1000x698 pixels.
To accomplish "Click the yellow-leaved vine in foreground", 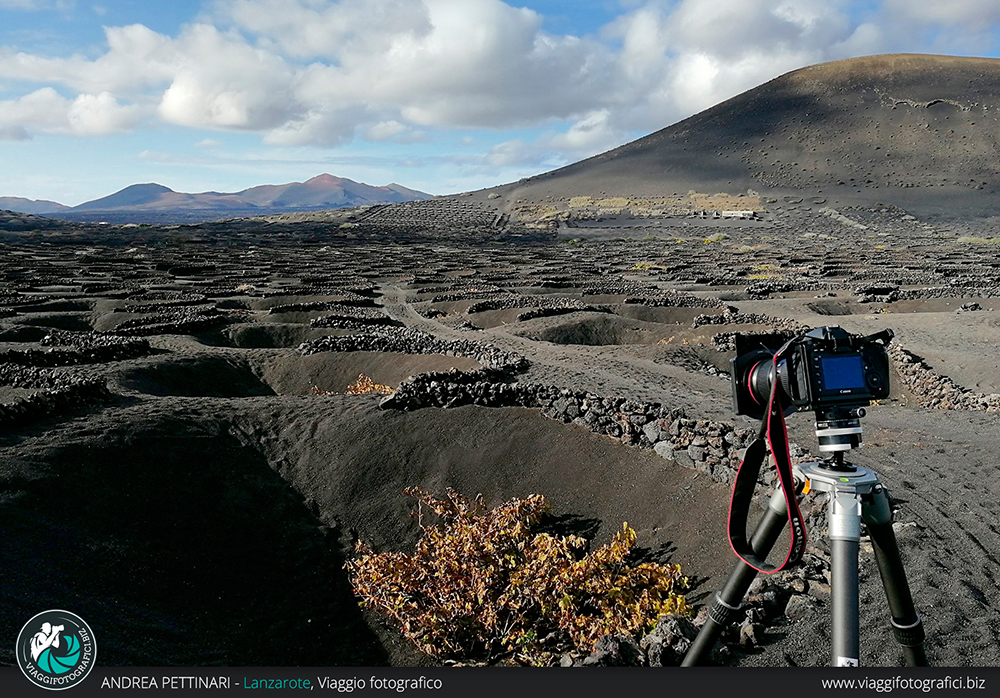I will pyautogui.click(x=510, y=580).
